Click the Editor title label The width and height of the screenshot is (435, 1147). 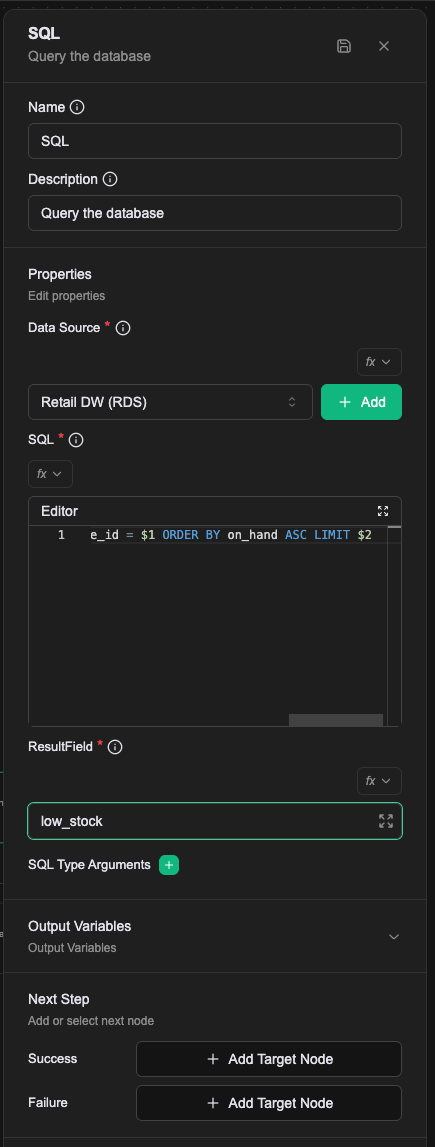coord(59,511)
